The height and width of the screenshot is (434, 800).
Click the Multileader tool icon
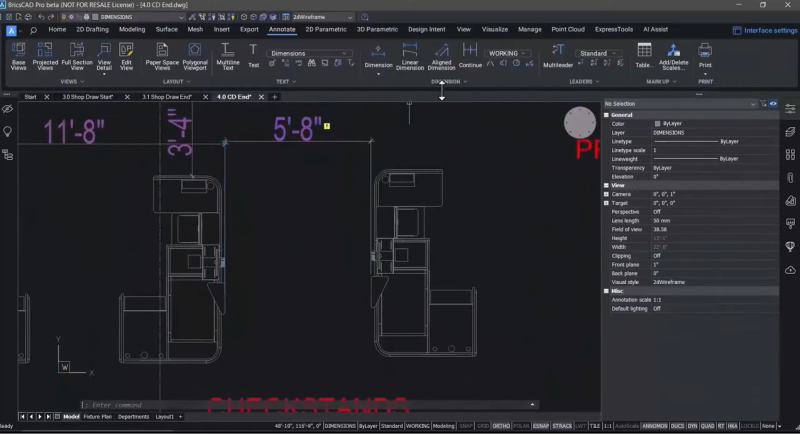coord(558,56)
